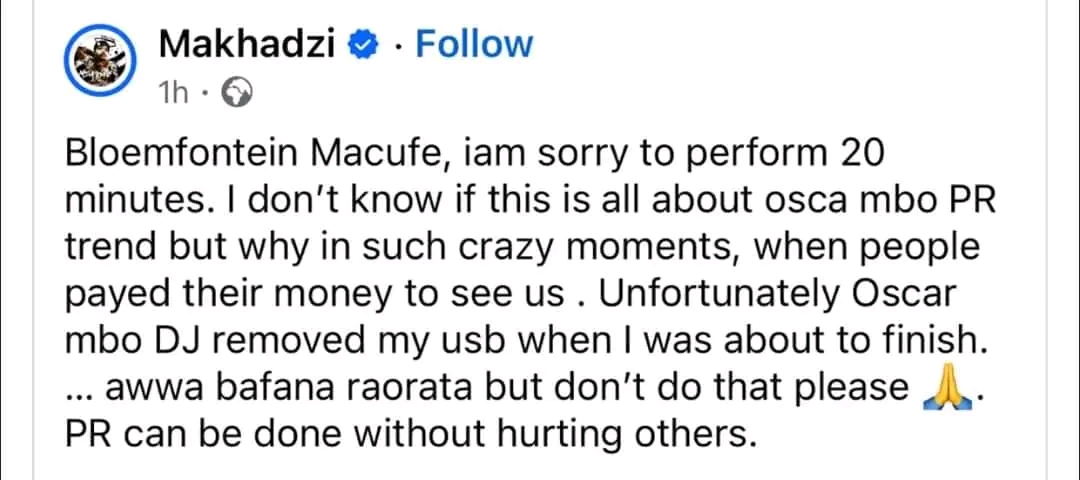The image size is (1080, 480).
Task: Click the globe public-audience icon
Action: pos(236,93)
